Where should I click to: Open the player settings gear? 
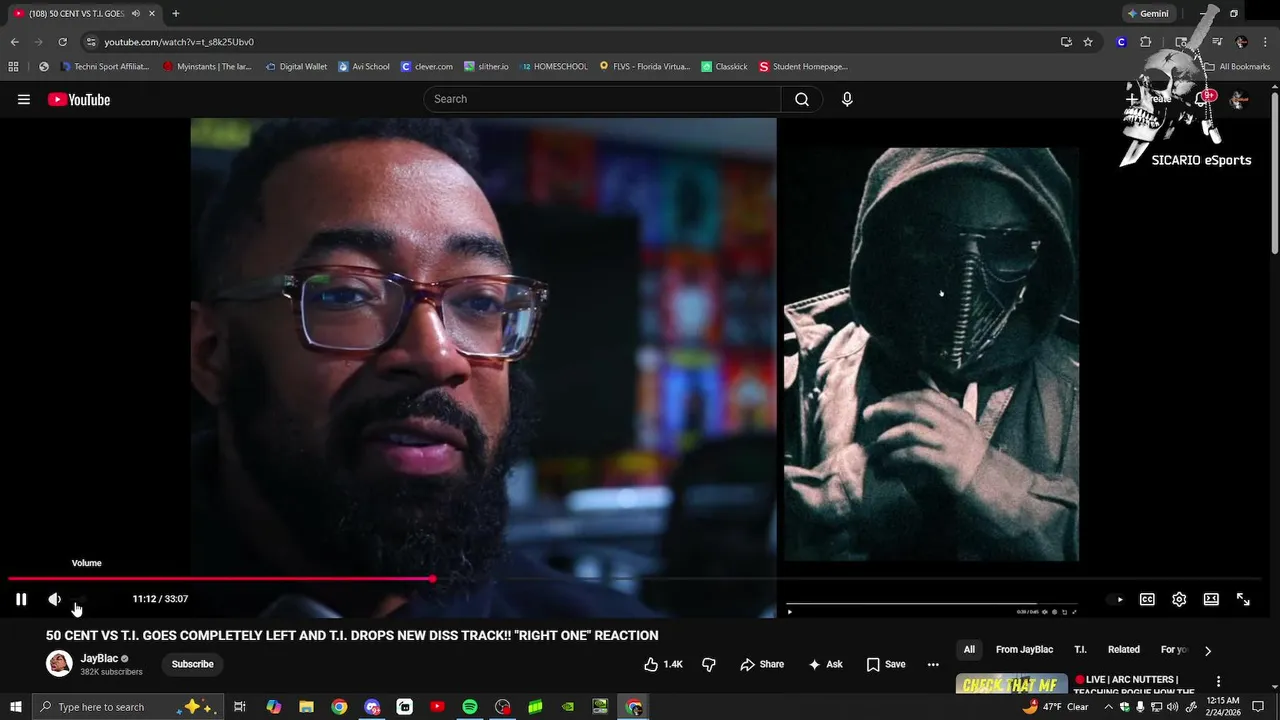click(x=1179, y=599)
